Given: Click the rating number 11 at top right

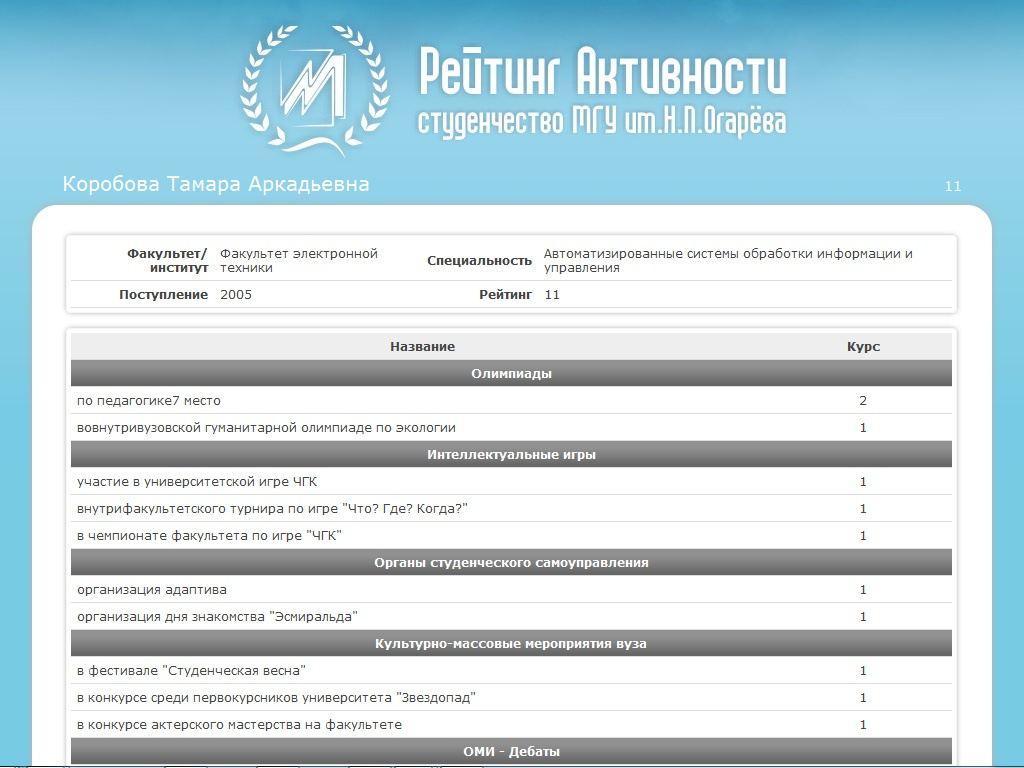Looking at the screenshot, I should click(952, 186).
